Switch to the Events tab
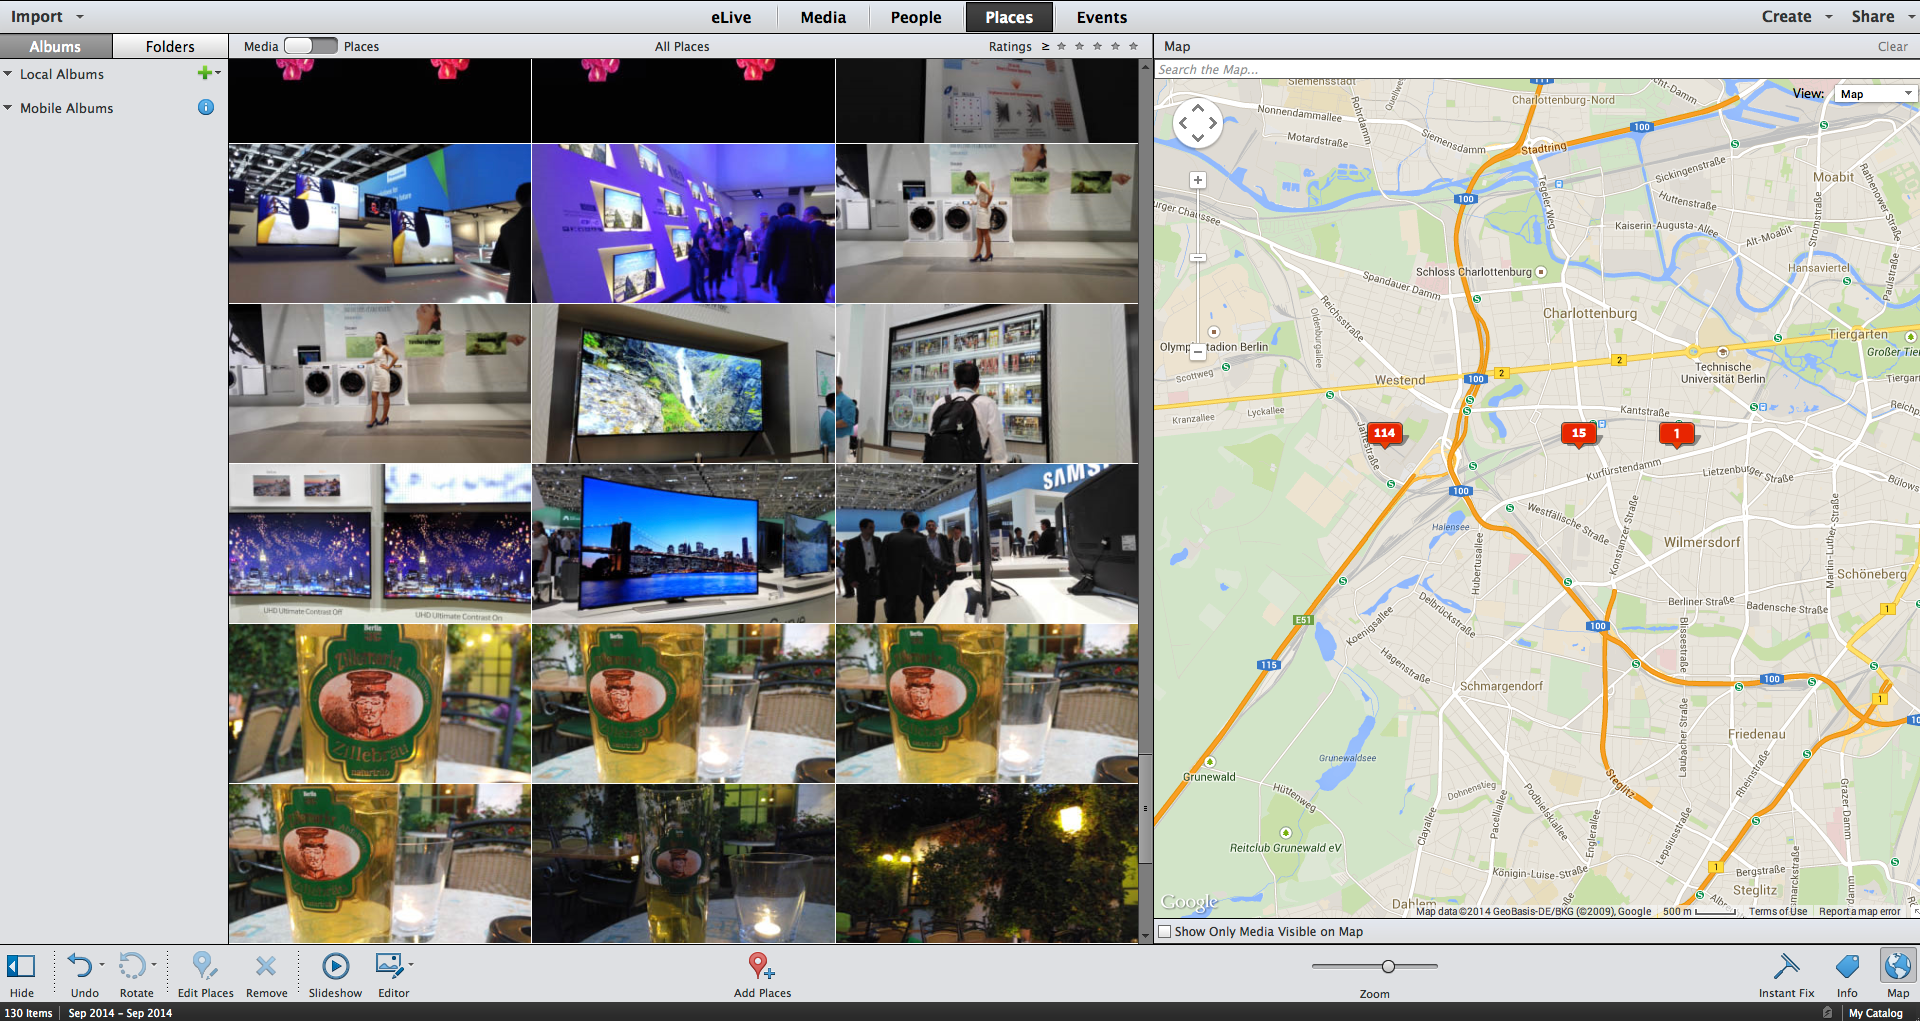The height and width of the screenshot is (1021, 1920). click(1101, 18)
